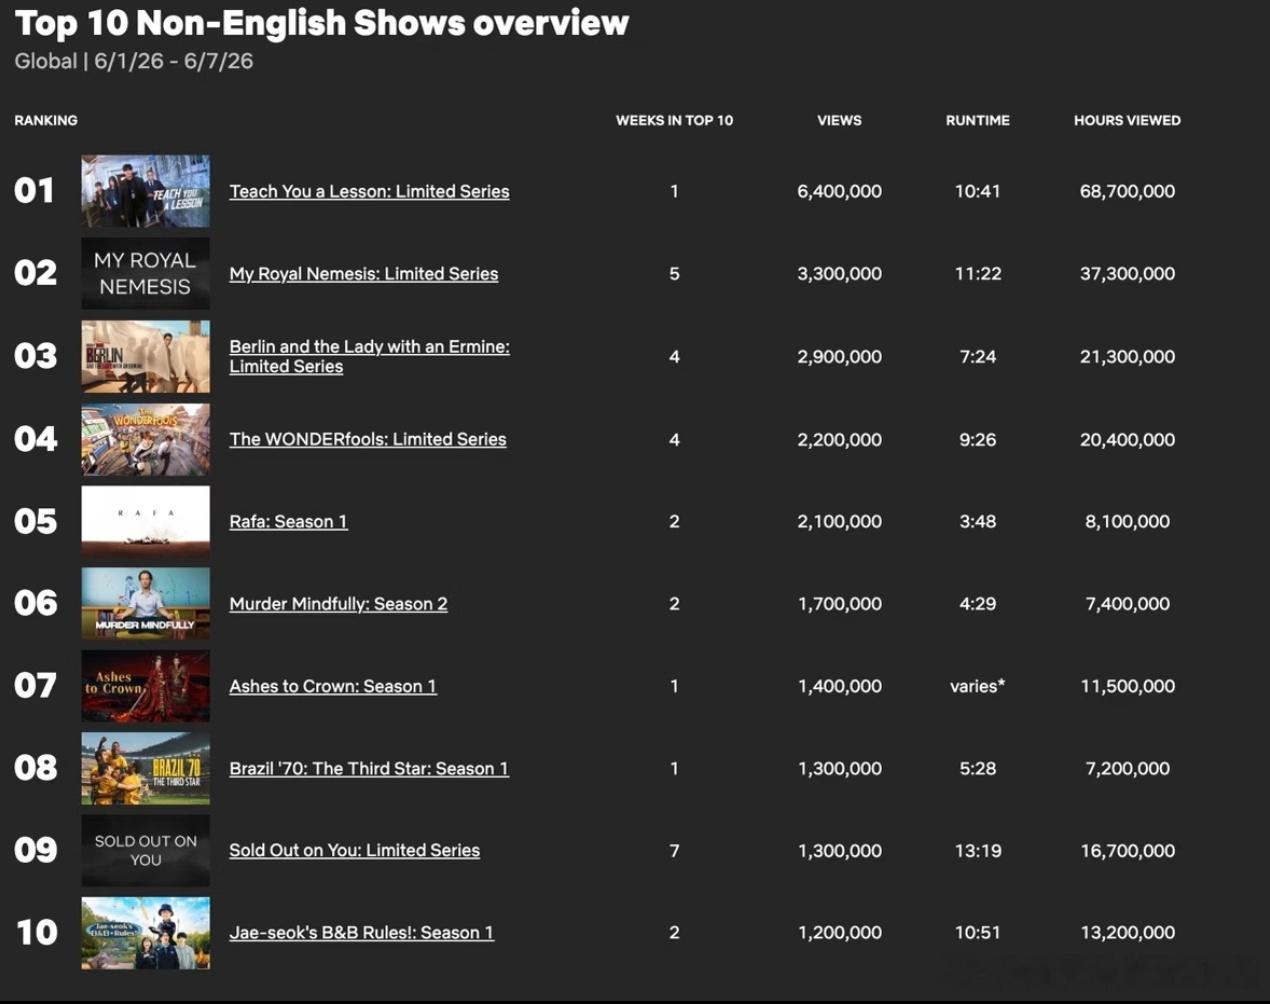
Task: Select the 13,200,000 hours viewed value
Action: (x=1127, y=932)
